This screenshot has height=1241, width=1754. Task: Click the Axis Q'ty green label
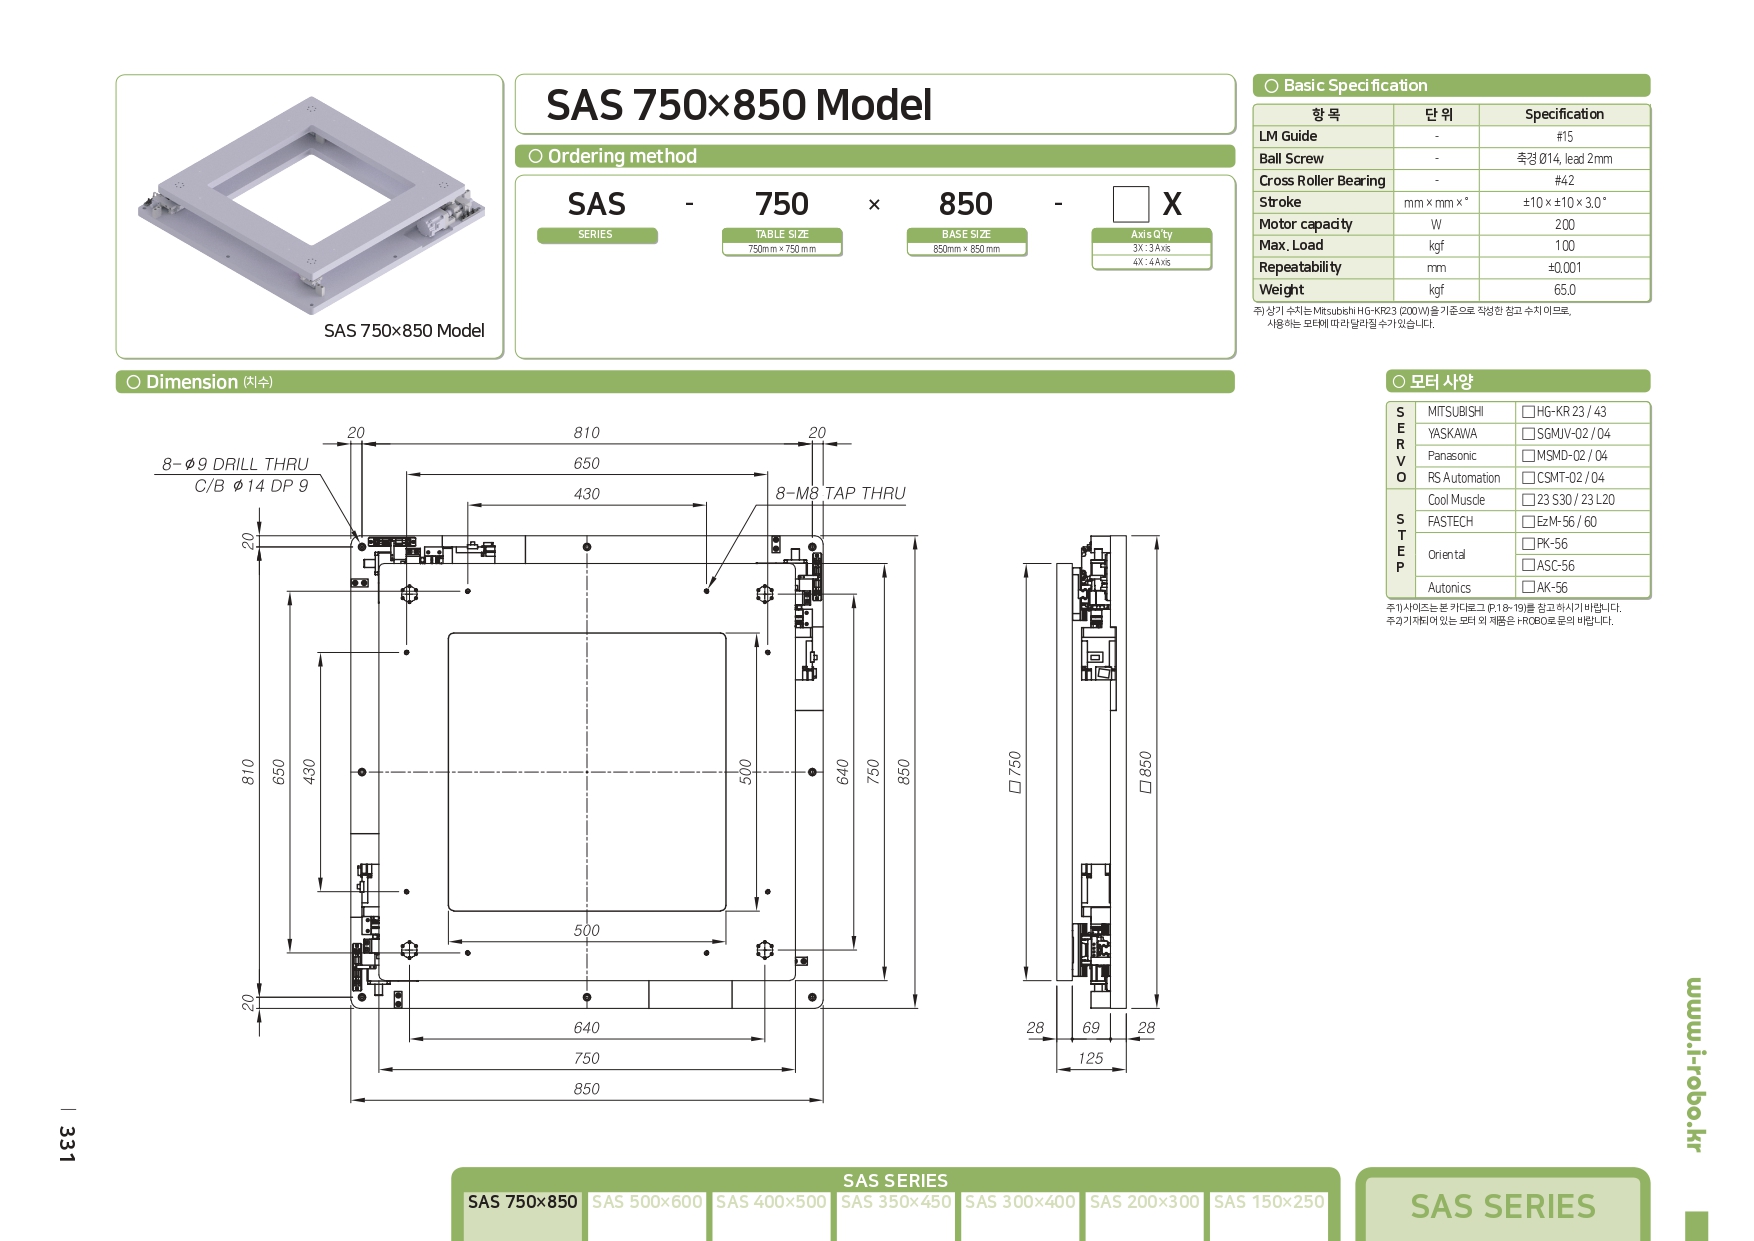point(1152,235)
